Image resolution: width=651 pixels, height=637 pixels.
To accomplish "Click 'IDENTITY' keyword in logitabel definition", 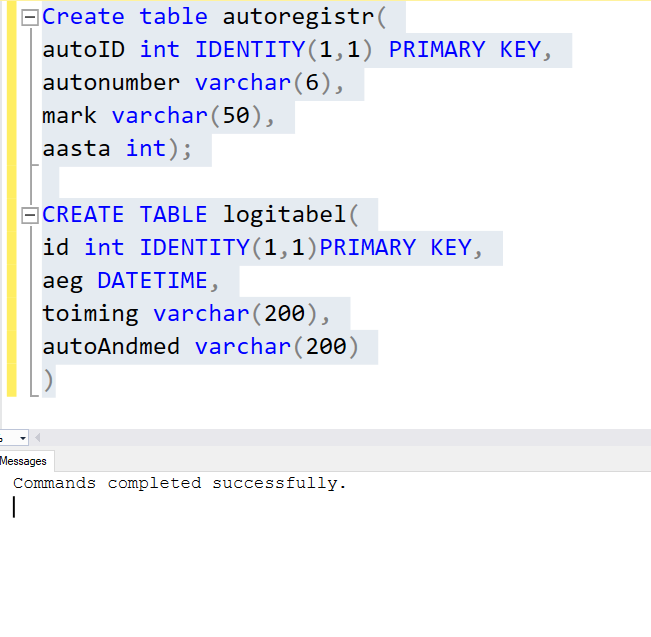I will point(194,247).
